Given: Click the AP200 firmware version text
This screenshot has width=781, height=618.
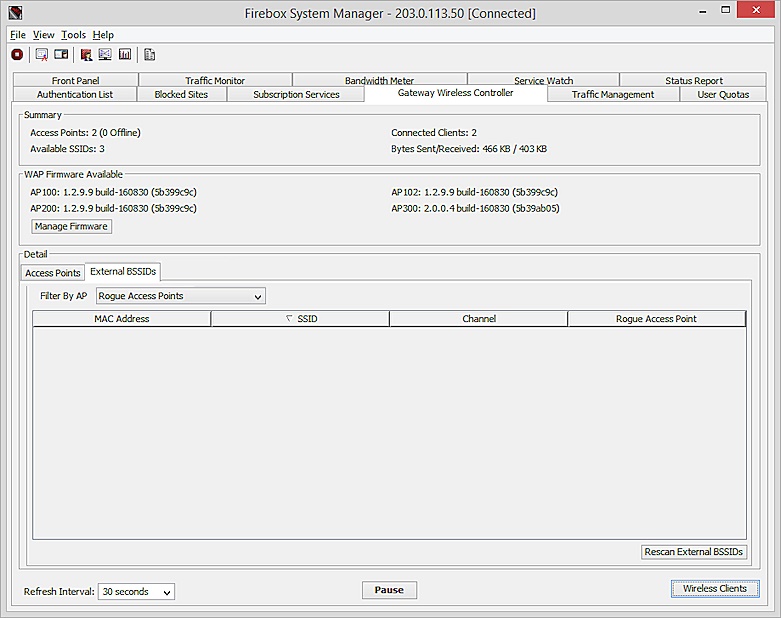Looking at the screenshot, I should (x=114, y=208).
